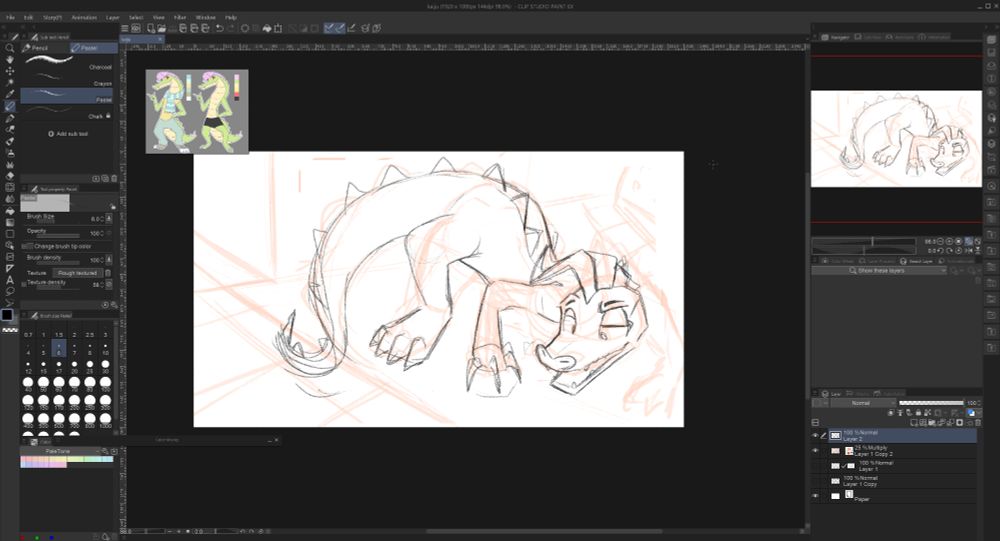Click the Navigator canvas preview thumbnail

(896, 139)
